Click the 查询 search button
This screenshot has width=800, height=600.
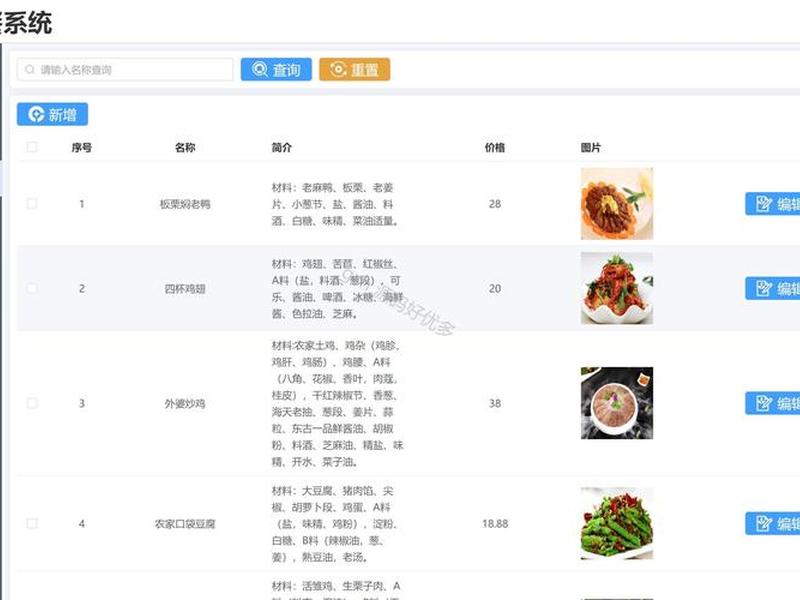(x=276, y=69)
